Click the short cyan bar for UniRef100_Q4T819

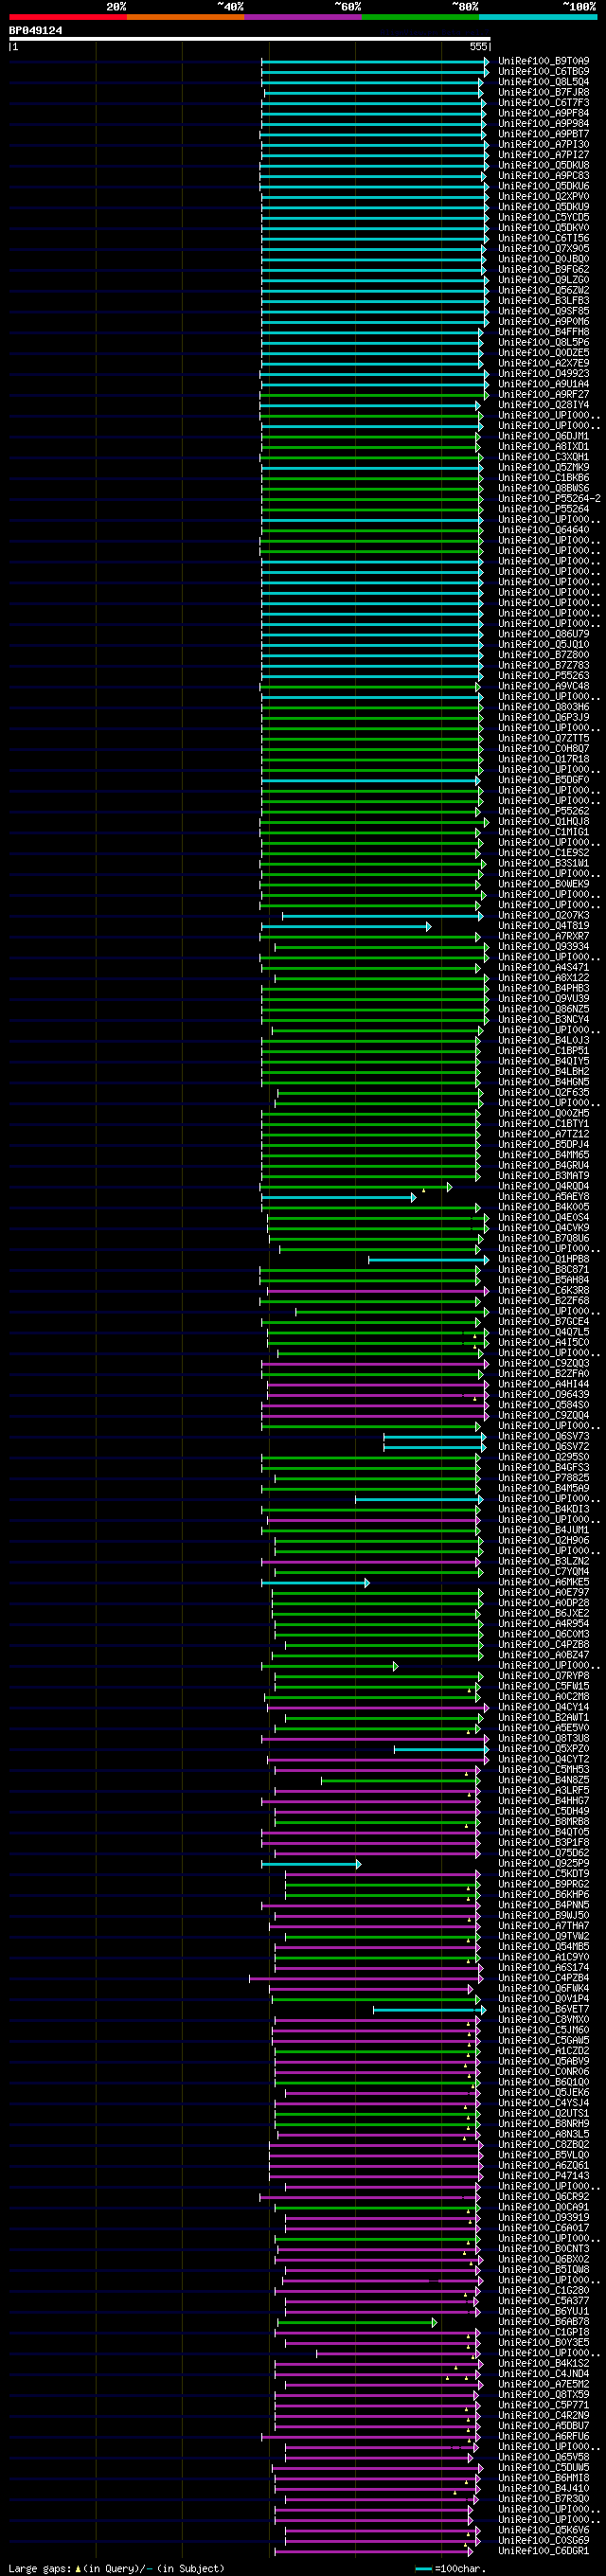coord(346,926)
